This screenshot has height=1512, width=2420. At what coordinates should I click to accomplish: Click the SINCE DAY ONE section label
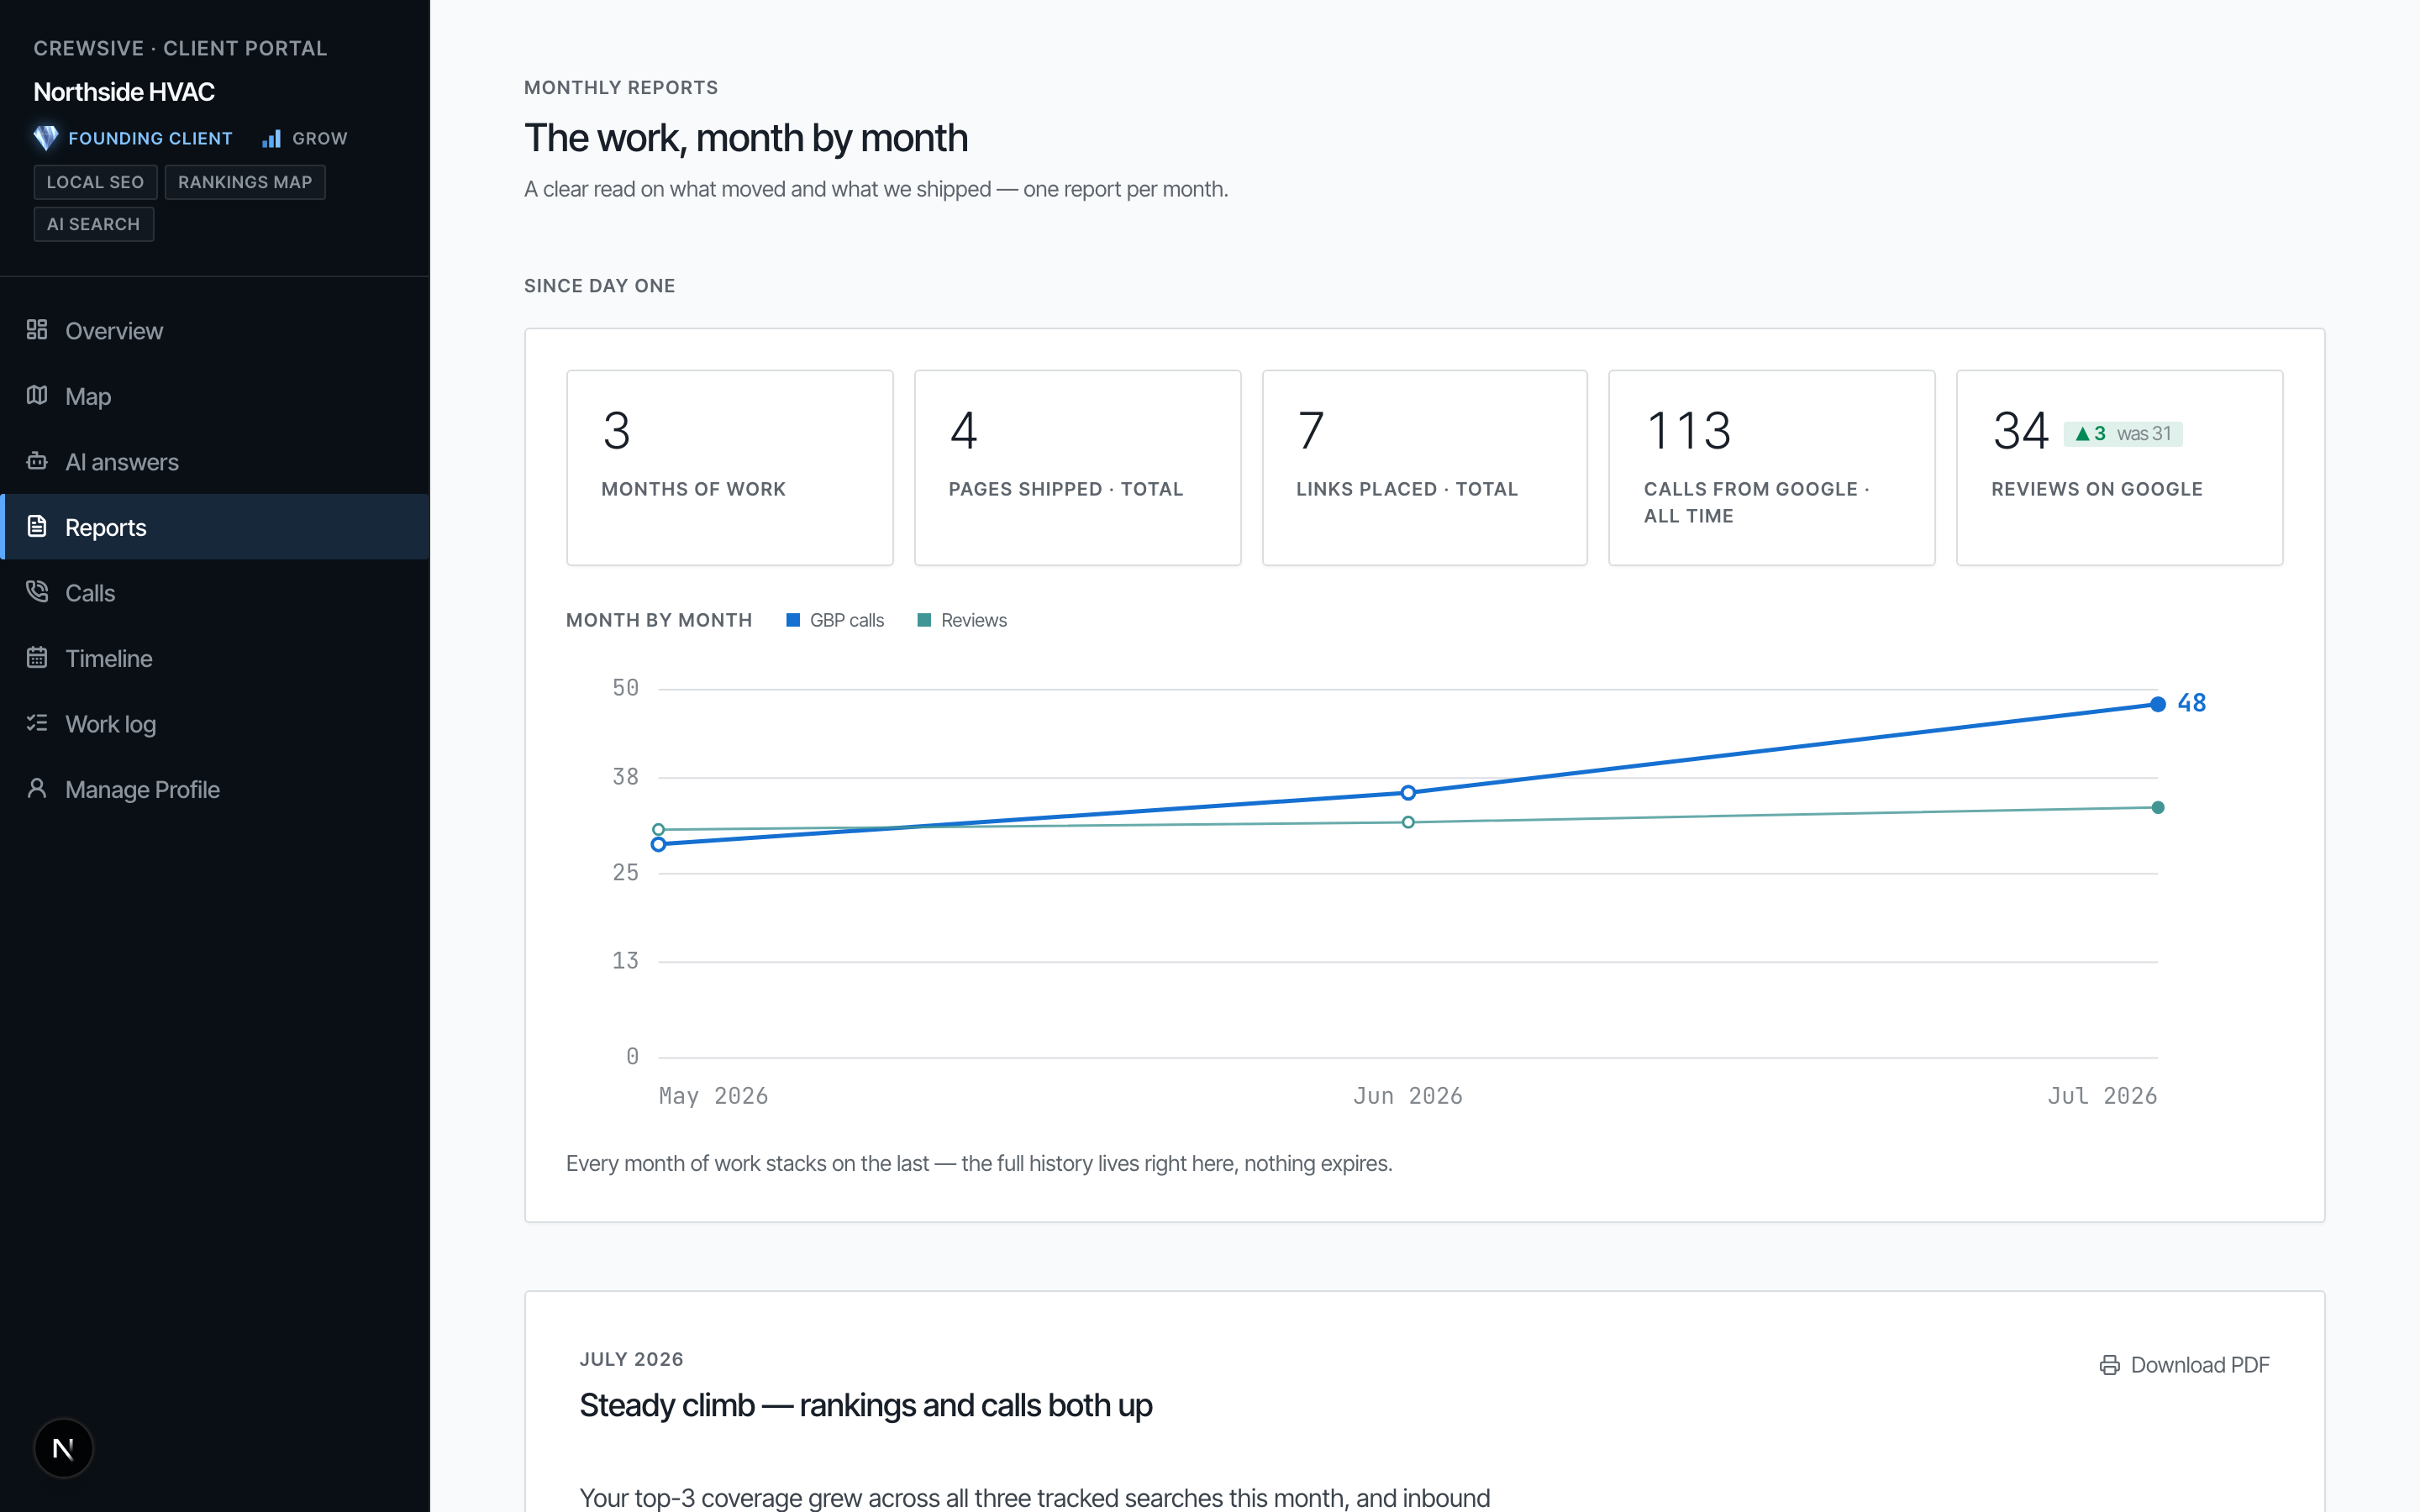600,286
